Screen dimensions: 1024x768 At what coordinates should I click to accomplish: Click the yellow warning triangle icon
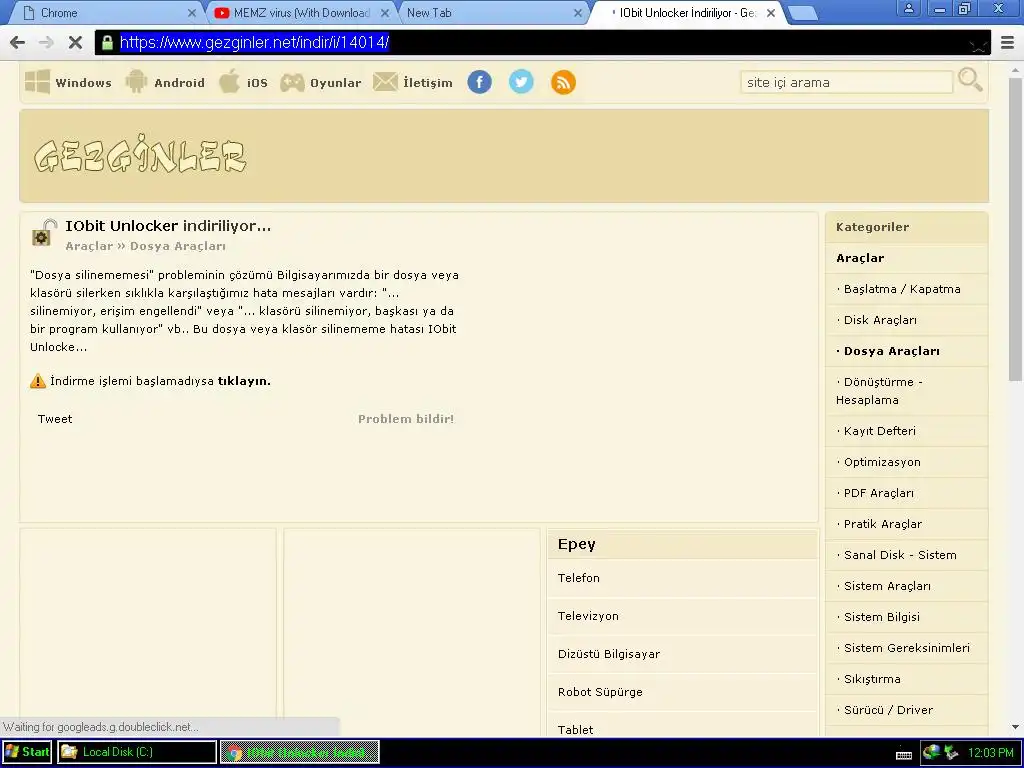click(38, 381)
